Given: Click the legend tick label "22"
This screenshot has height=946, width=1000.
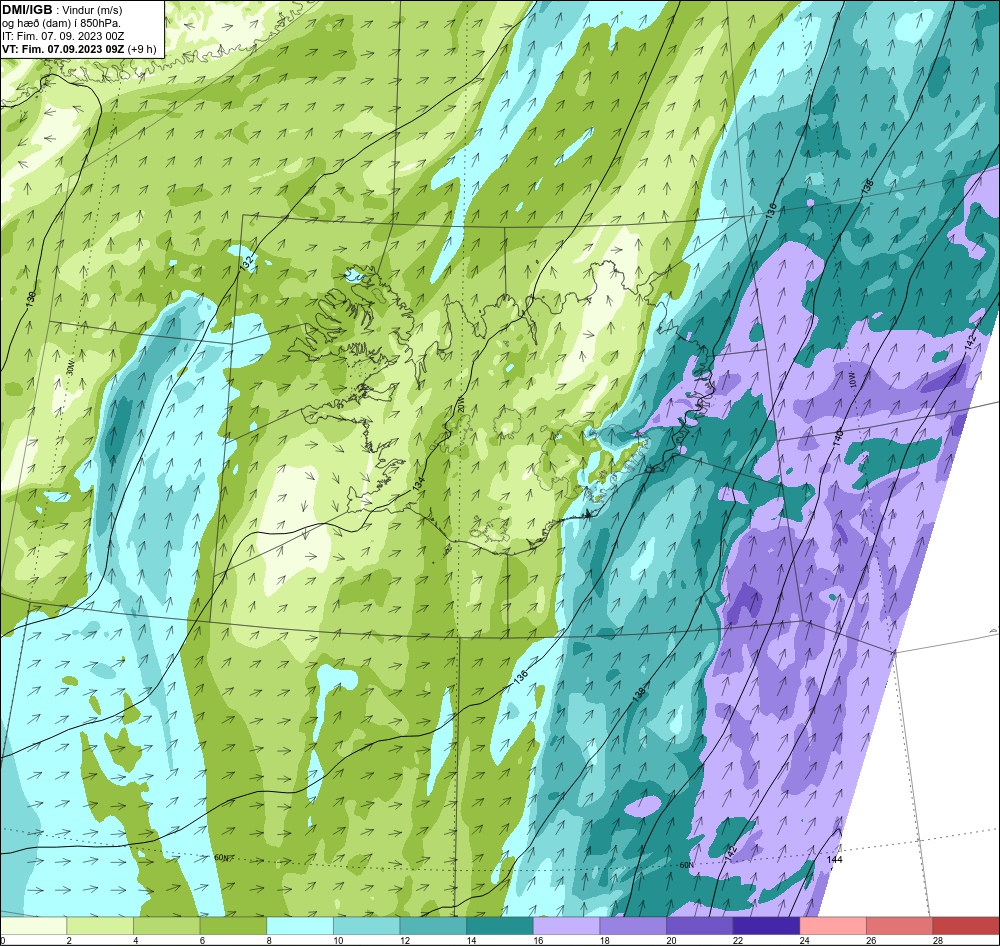Looking at the screenshot, I should 738,940.
